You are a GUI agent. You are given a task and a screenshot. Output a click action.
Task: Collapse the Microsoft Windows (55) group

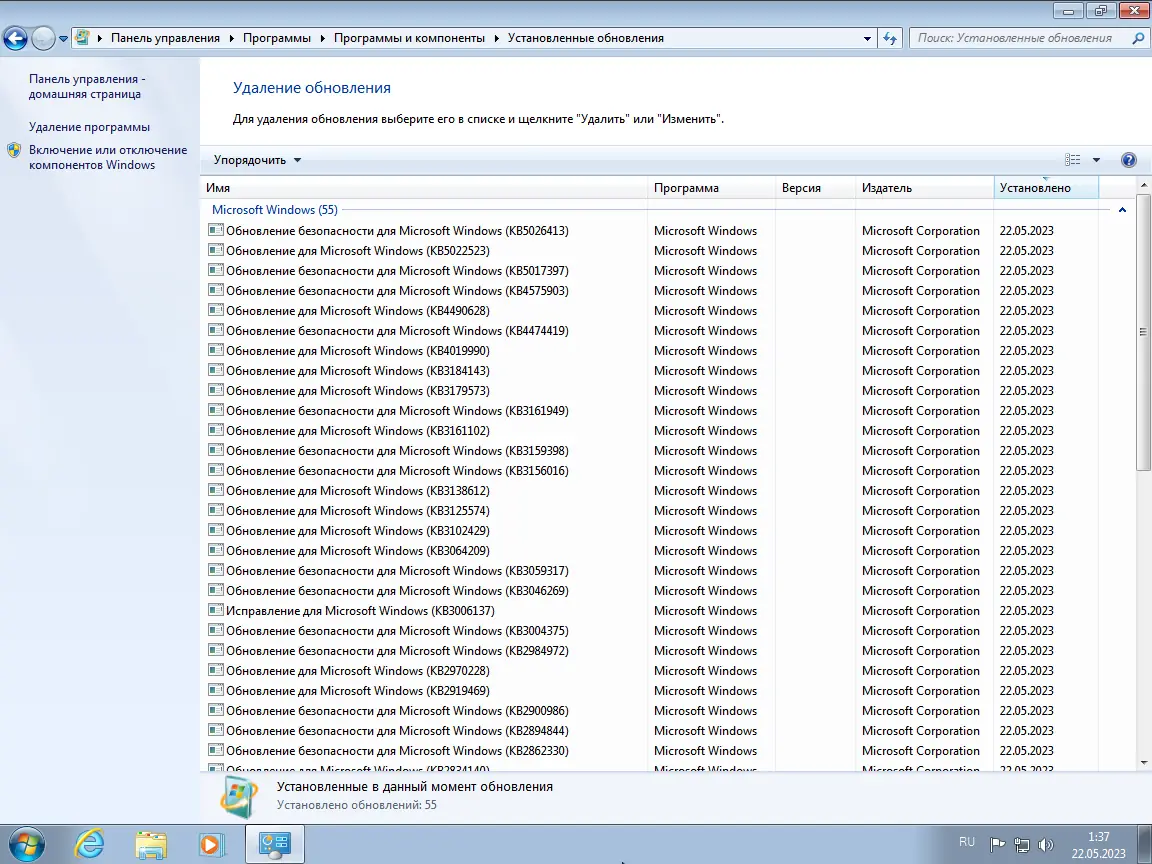coord(1122,210)
